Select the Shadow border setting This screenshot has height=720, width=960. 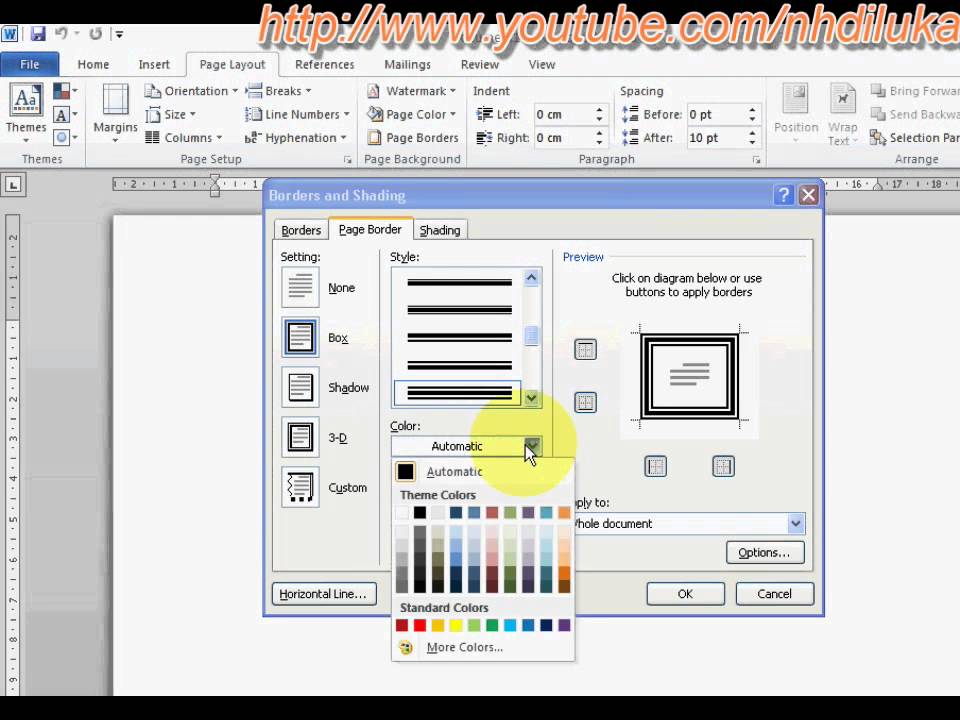[x=300, y=387]
